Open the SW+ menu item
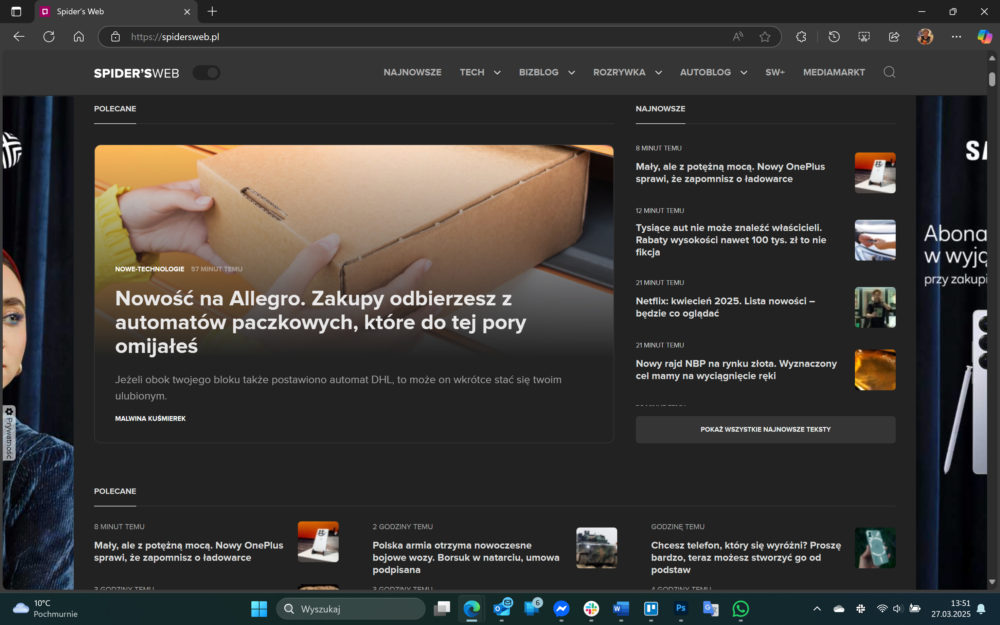This screenshot has width=1000, height=625. [x=775, y=72]
